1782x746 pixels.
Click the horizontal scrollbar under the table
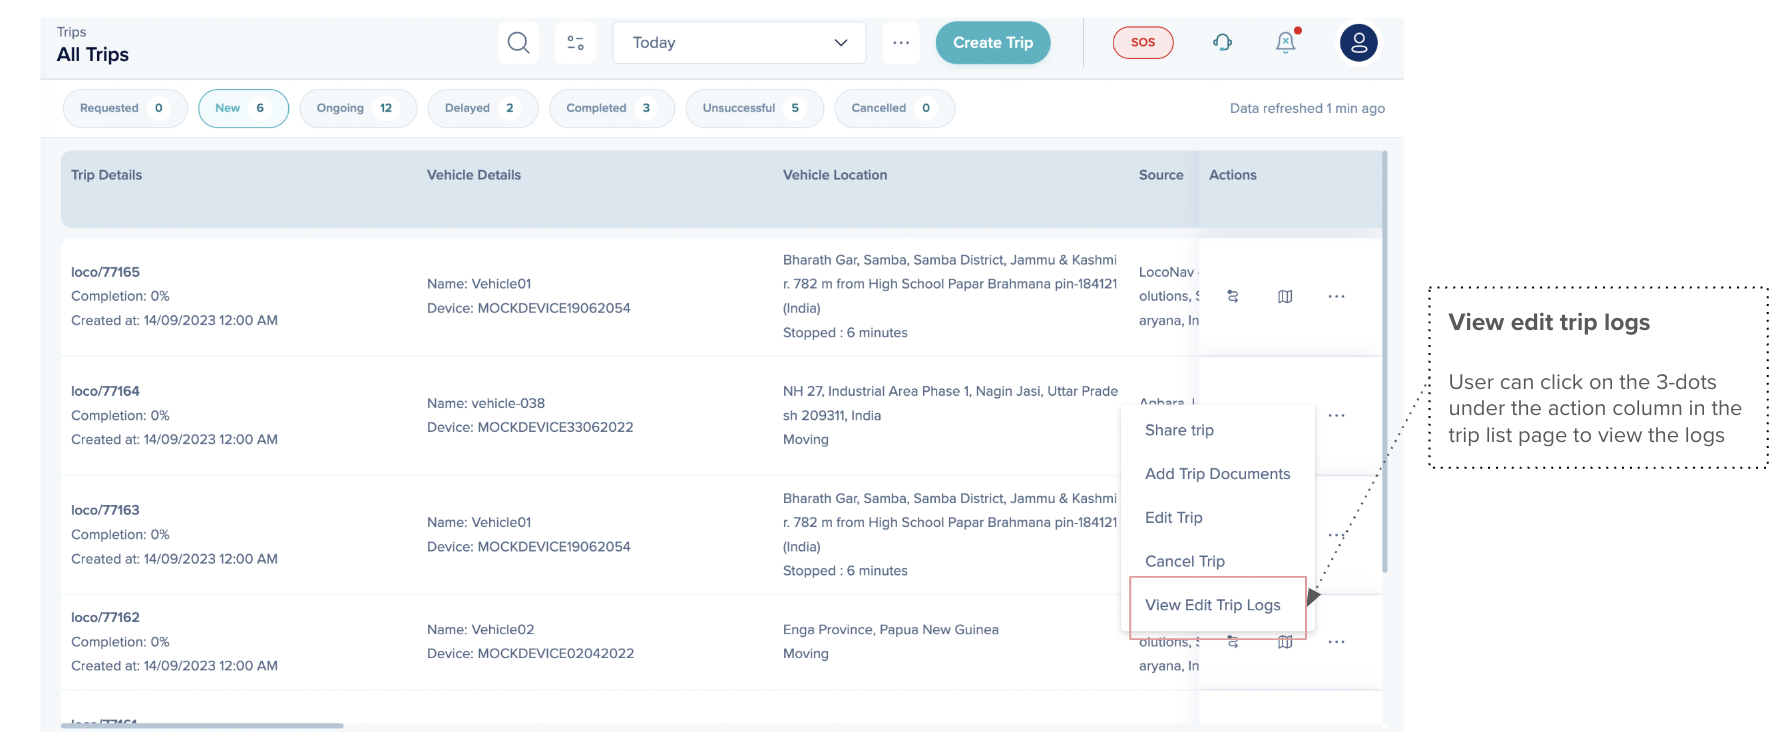[202, 725]
